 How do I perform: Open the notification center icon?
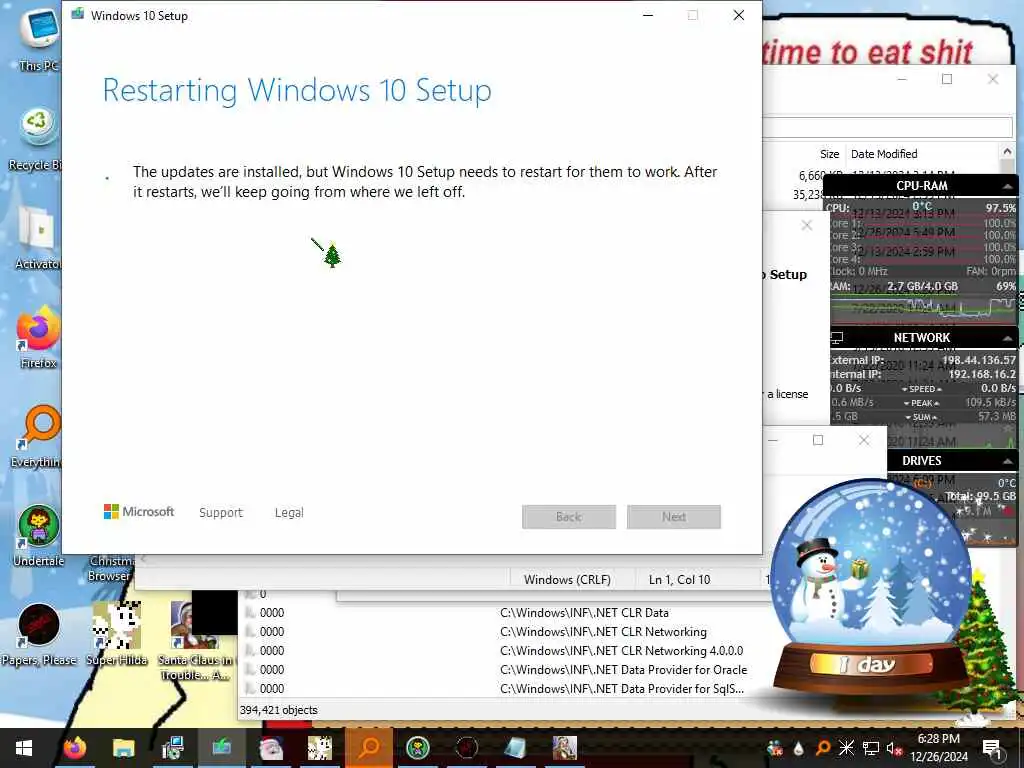[992, 748]
